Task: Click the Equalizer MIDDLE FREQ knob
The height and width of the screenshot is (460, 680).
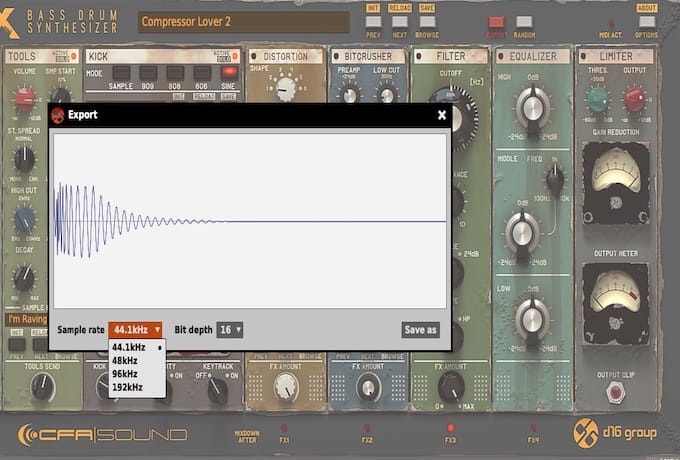Action: (555, 179)
